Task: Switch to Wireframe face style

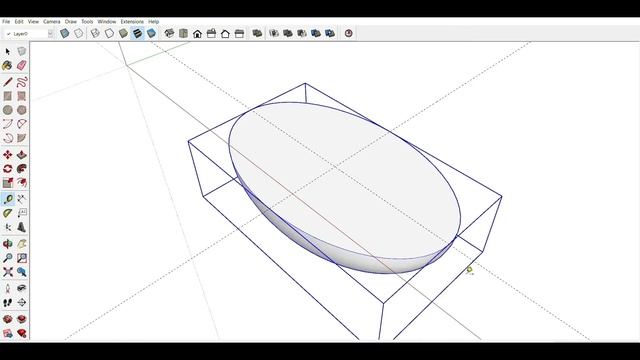Action: click(95, 33)
